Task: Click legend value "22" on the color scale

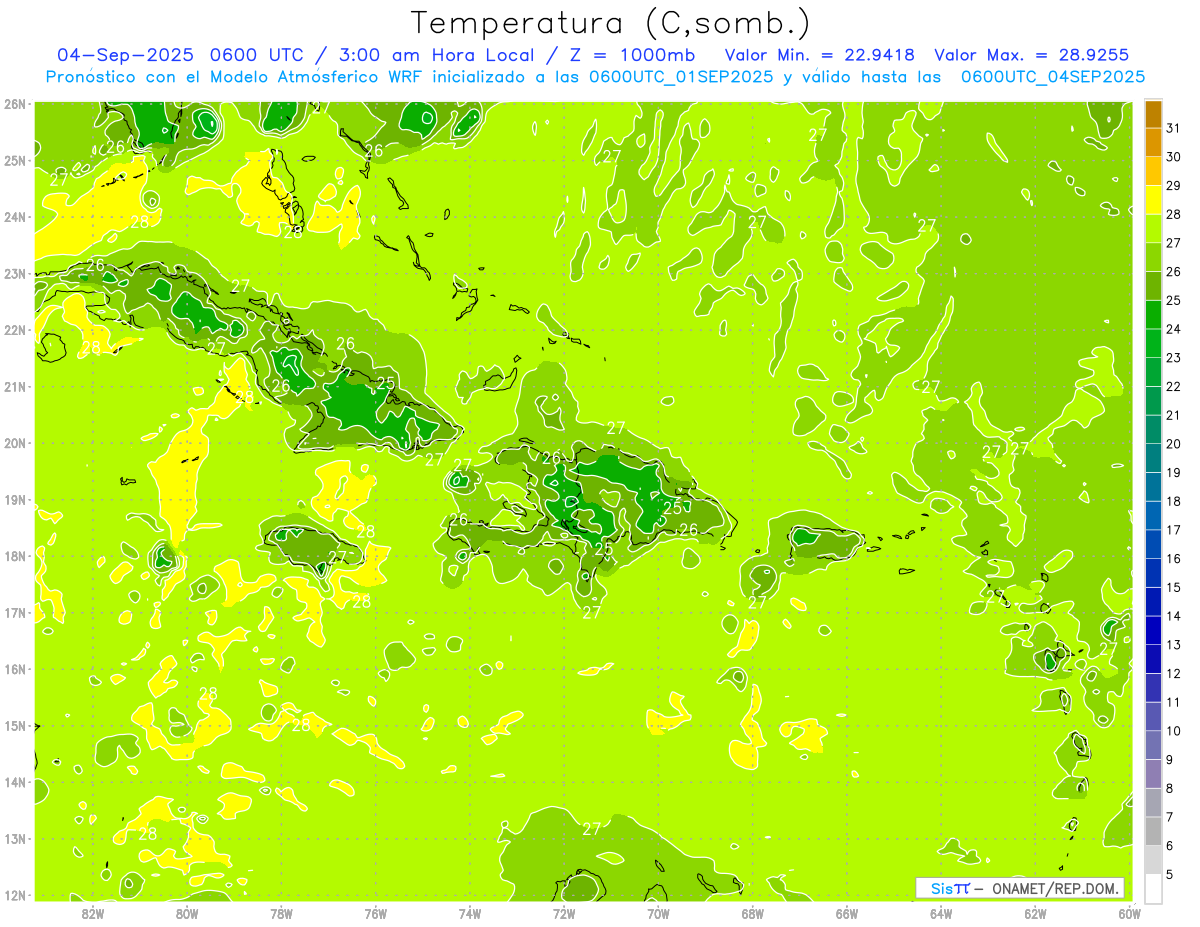Action: point(1173,387)
